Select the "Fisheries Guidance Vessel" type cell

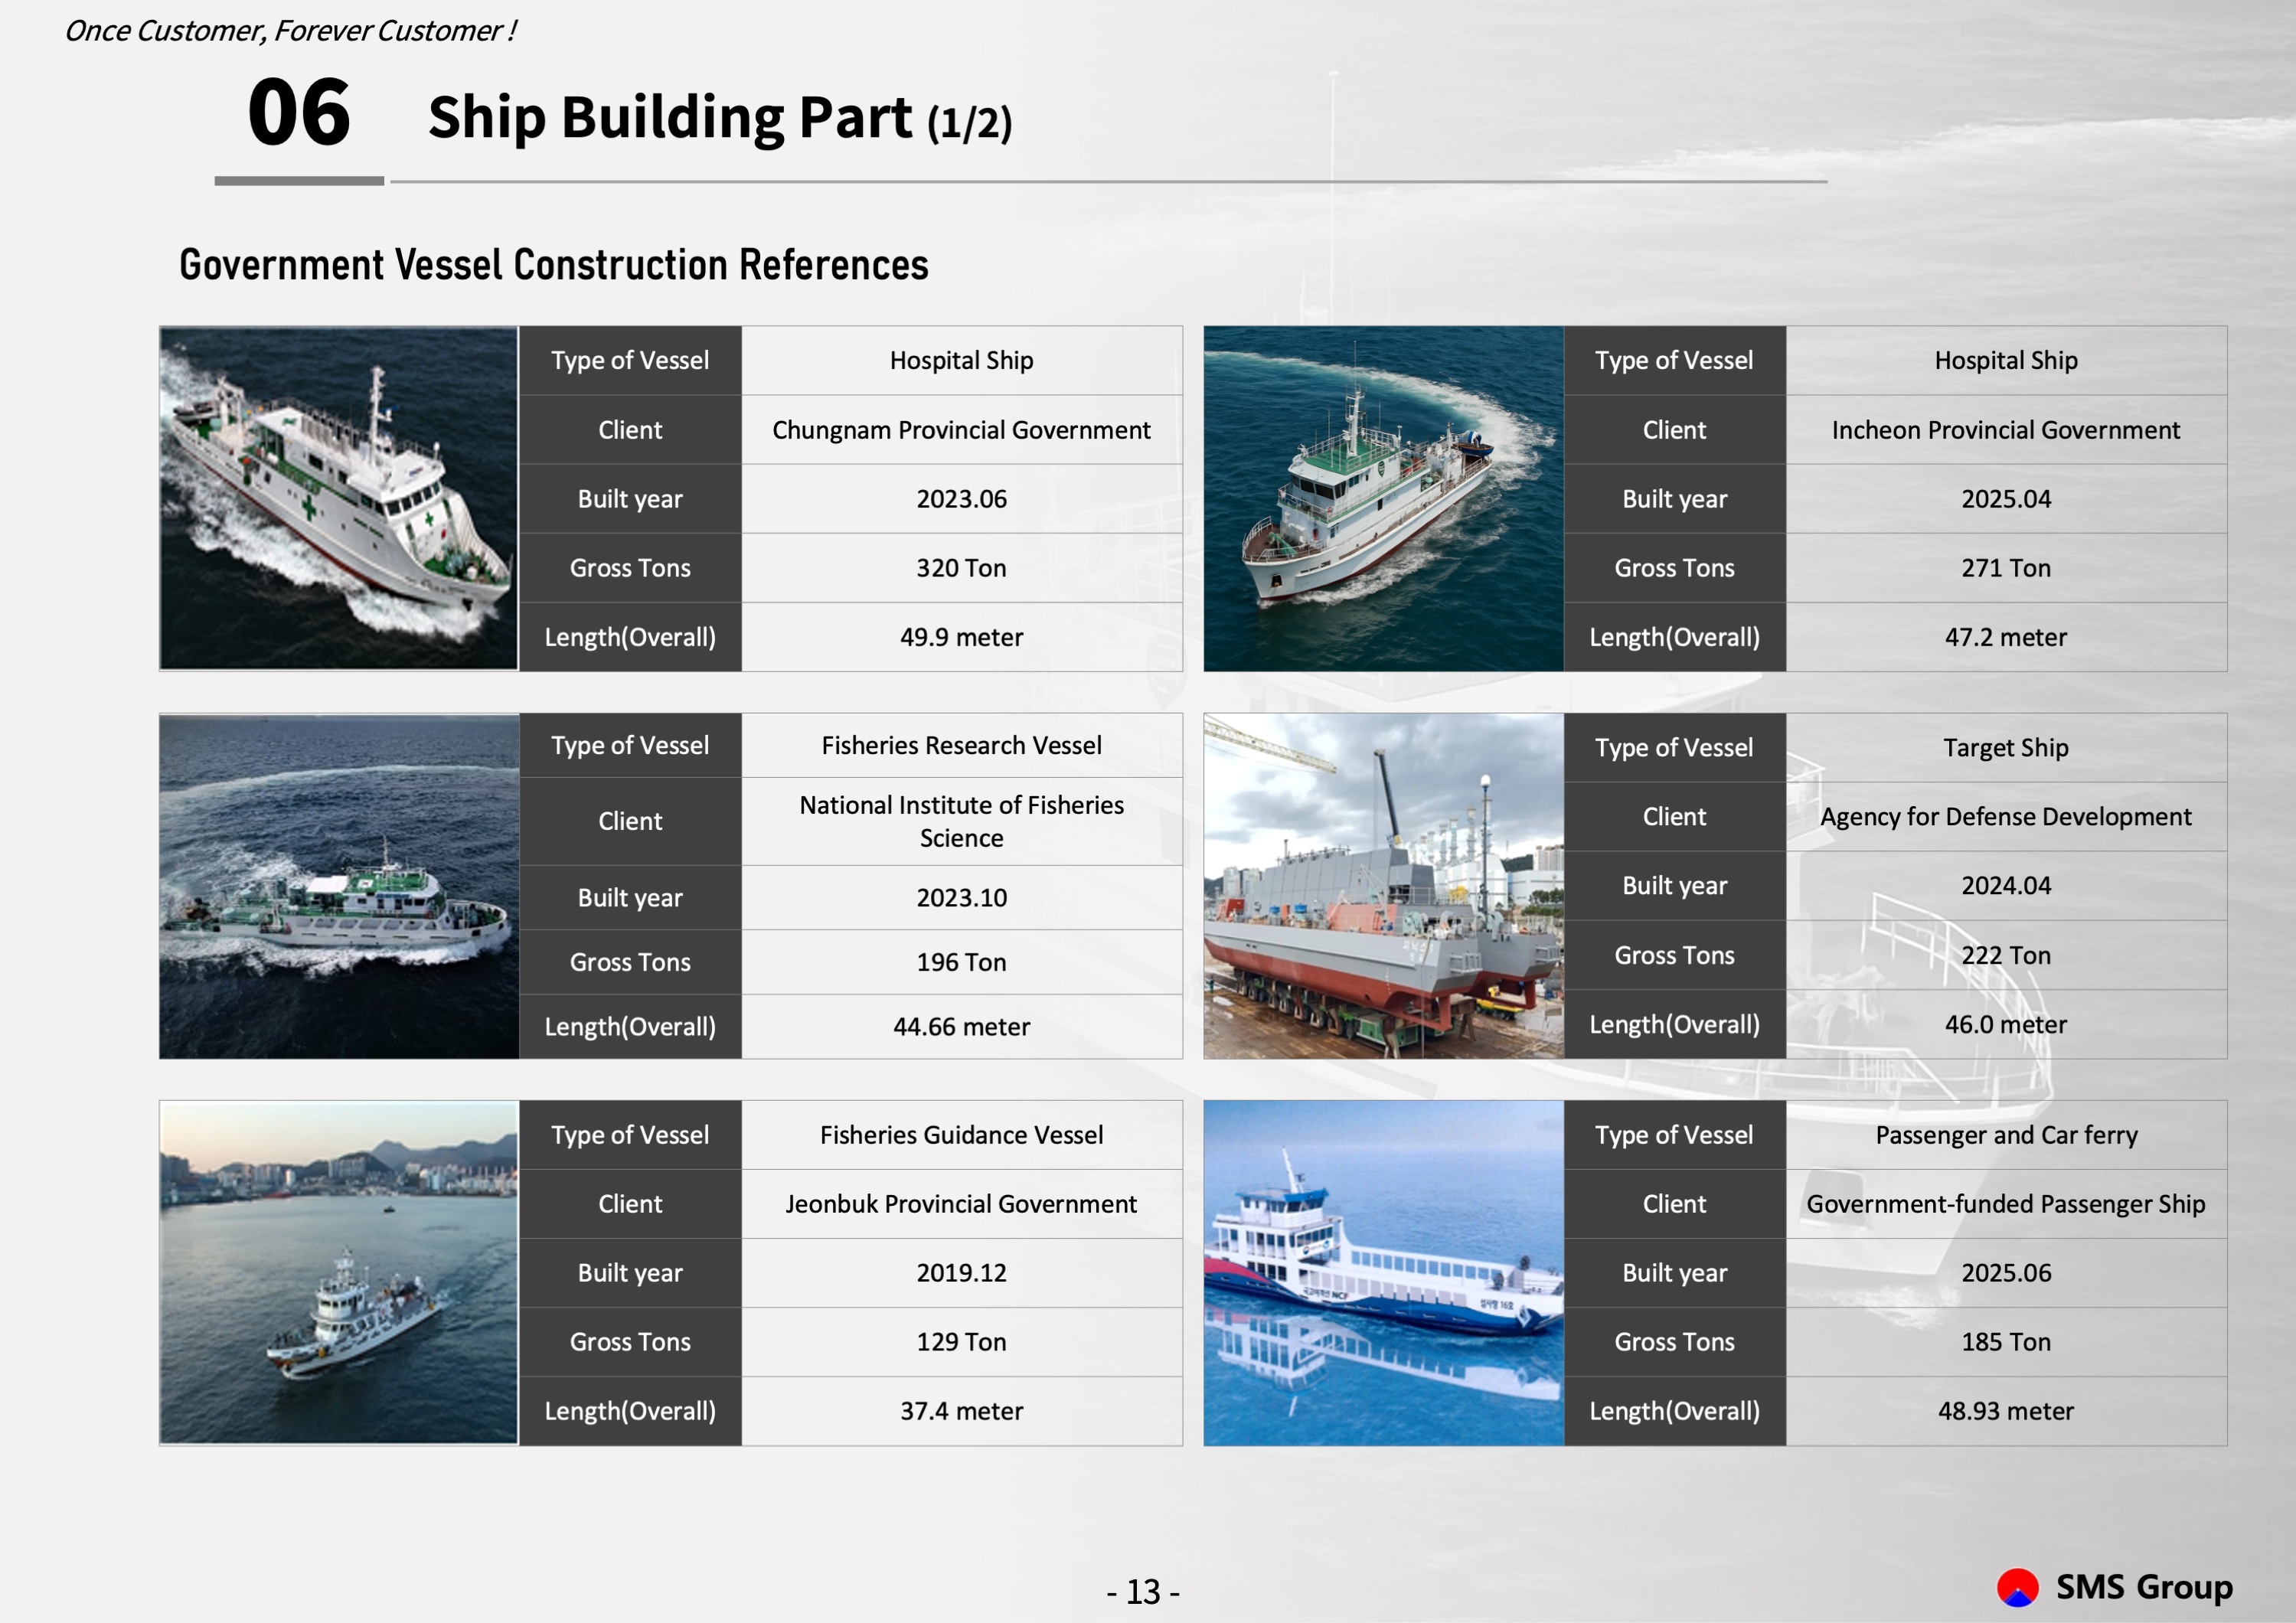click(962, 1135)
